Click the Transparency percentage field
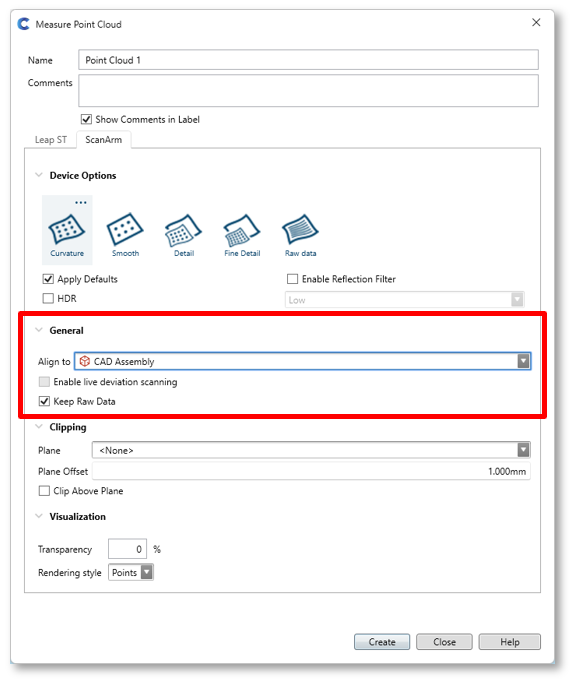Image resolution: width=572 pixels, height=685 pixels. [x=127, y=549]
